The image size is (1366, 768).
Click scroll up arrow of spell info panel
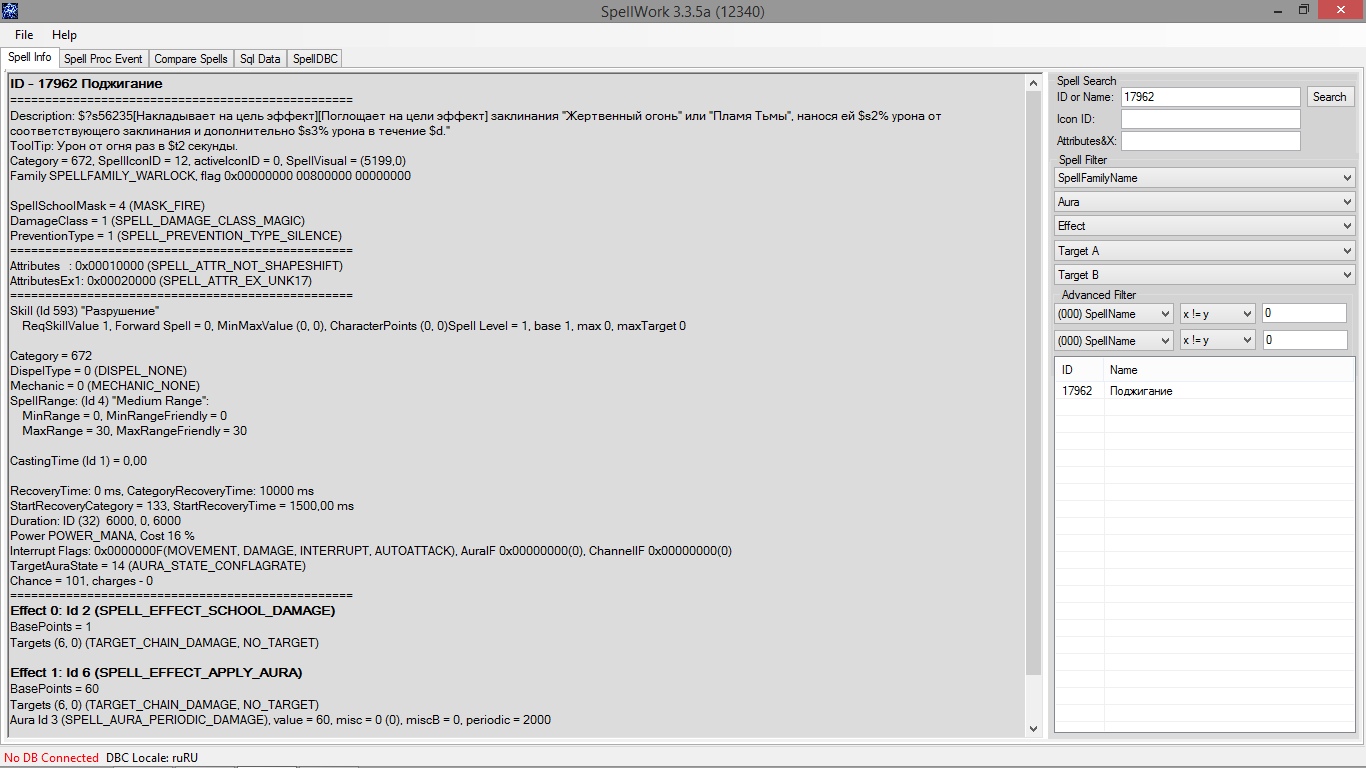[1033, 84]
